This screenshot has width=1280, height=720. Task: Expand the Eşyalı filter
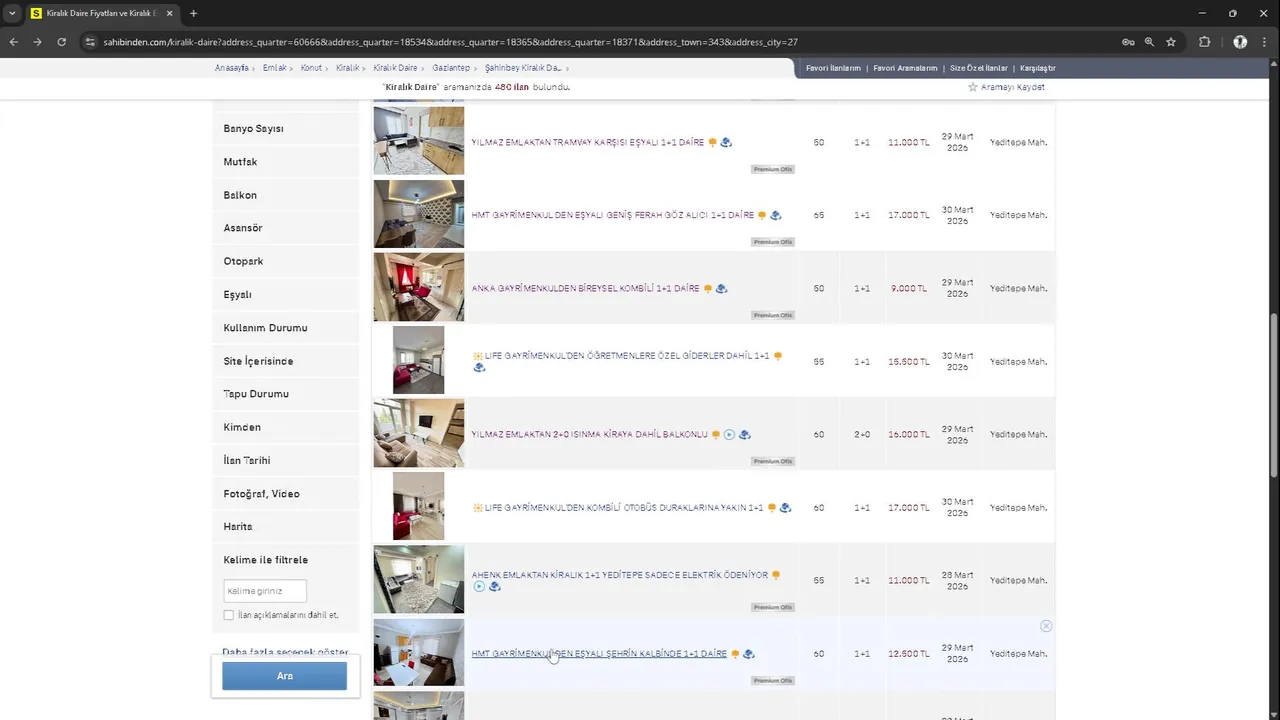[286, 295]
